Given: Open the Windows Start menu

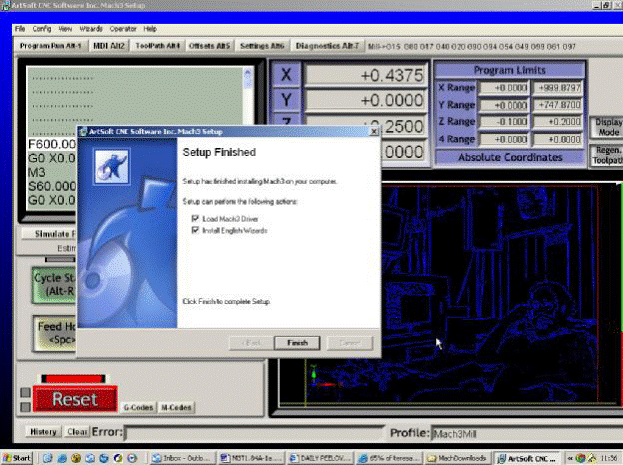Looking at the screenshot, I should [16, 458].
